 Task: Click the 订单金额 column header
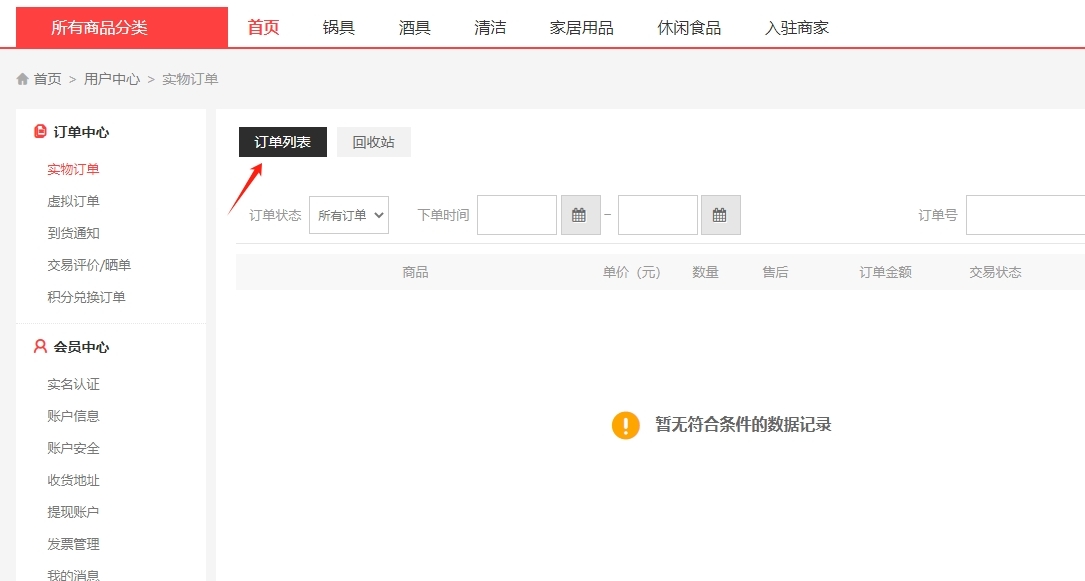[x=886, y=273]
